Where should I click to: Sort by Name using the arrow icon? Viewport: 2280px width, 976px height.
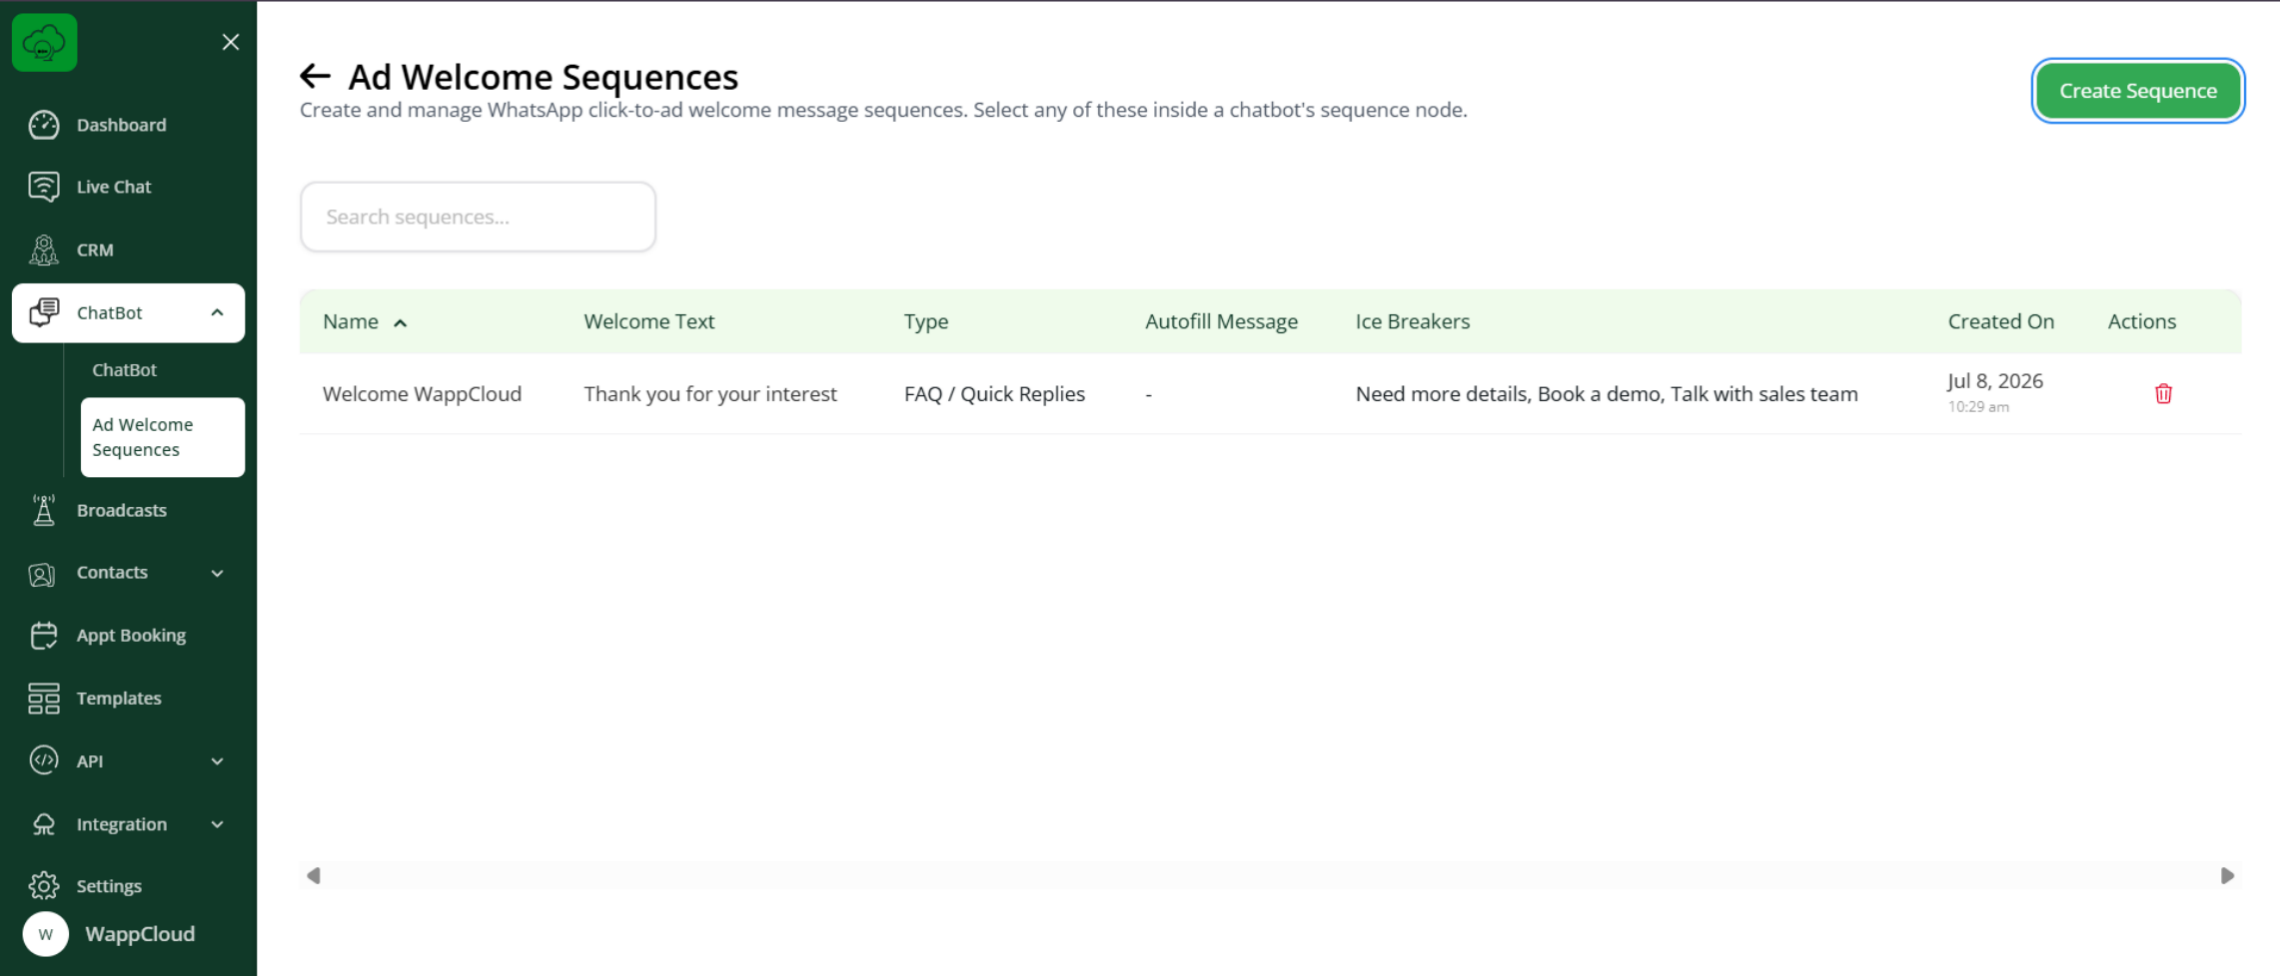point(400,323)
